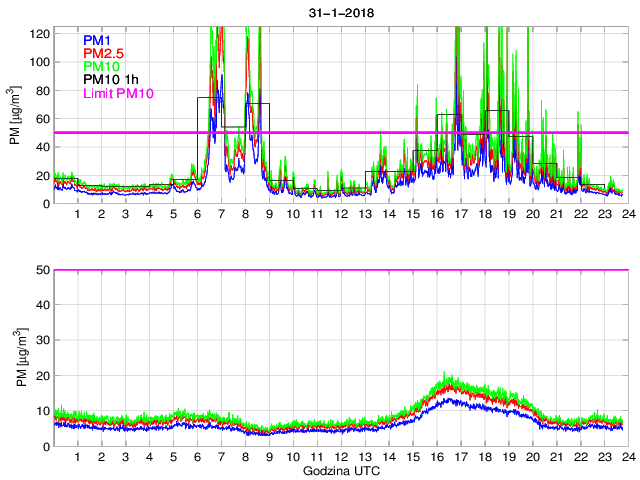Click the 80 tick on top y-axis
The height and width of the screenshot is (480, 640).
41,90
